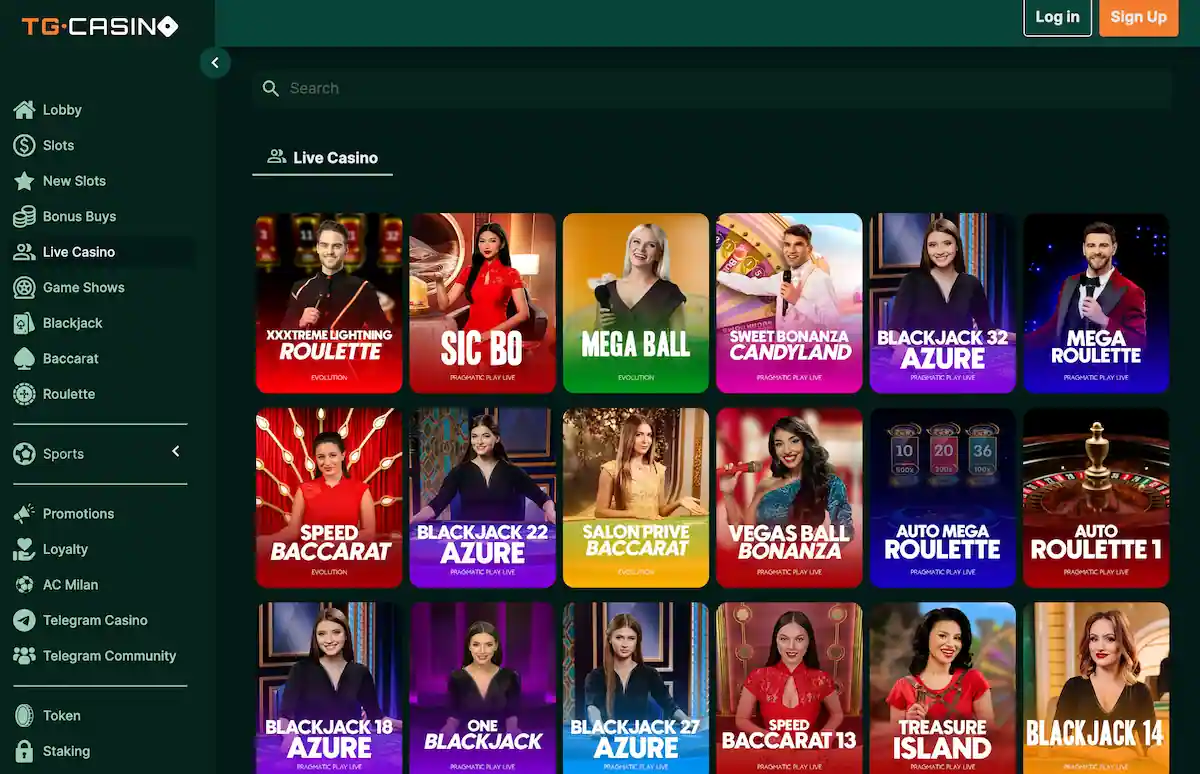Image resolution: width=1200 pixels, height=774 pixels.
Task: Open Blackjack 18 Azure game
Action: (x=329, y=688)
